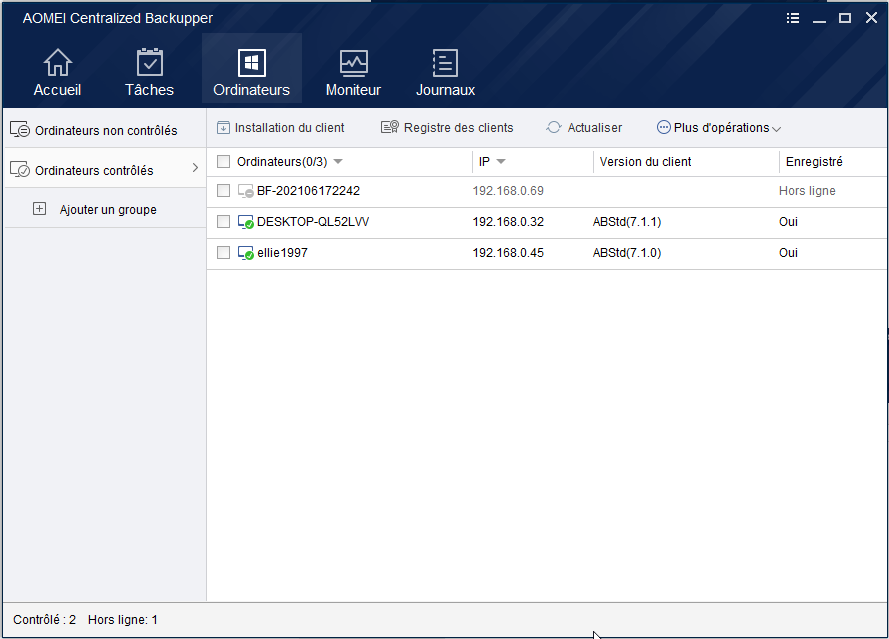Select the DESKTOP-QL52LVV computer name
This screenshot has width=889, height=639.
pyautogui.click(x=313, y=222)
